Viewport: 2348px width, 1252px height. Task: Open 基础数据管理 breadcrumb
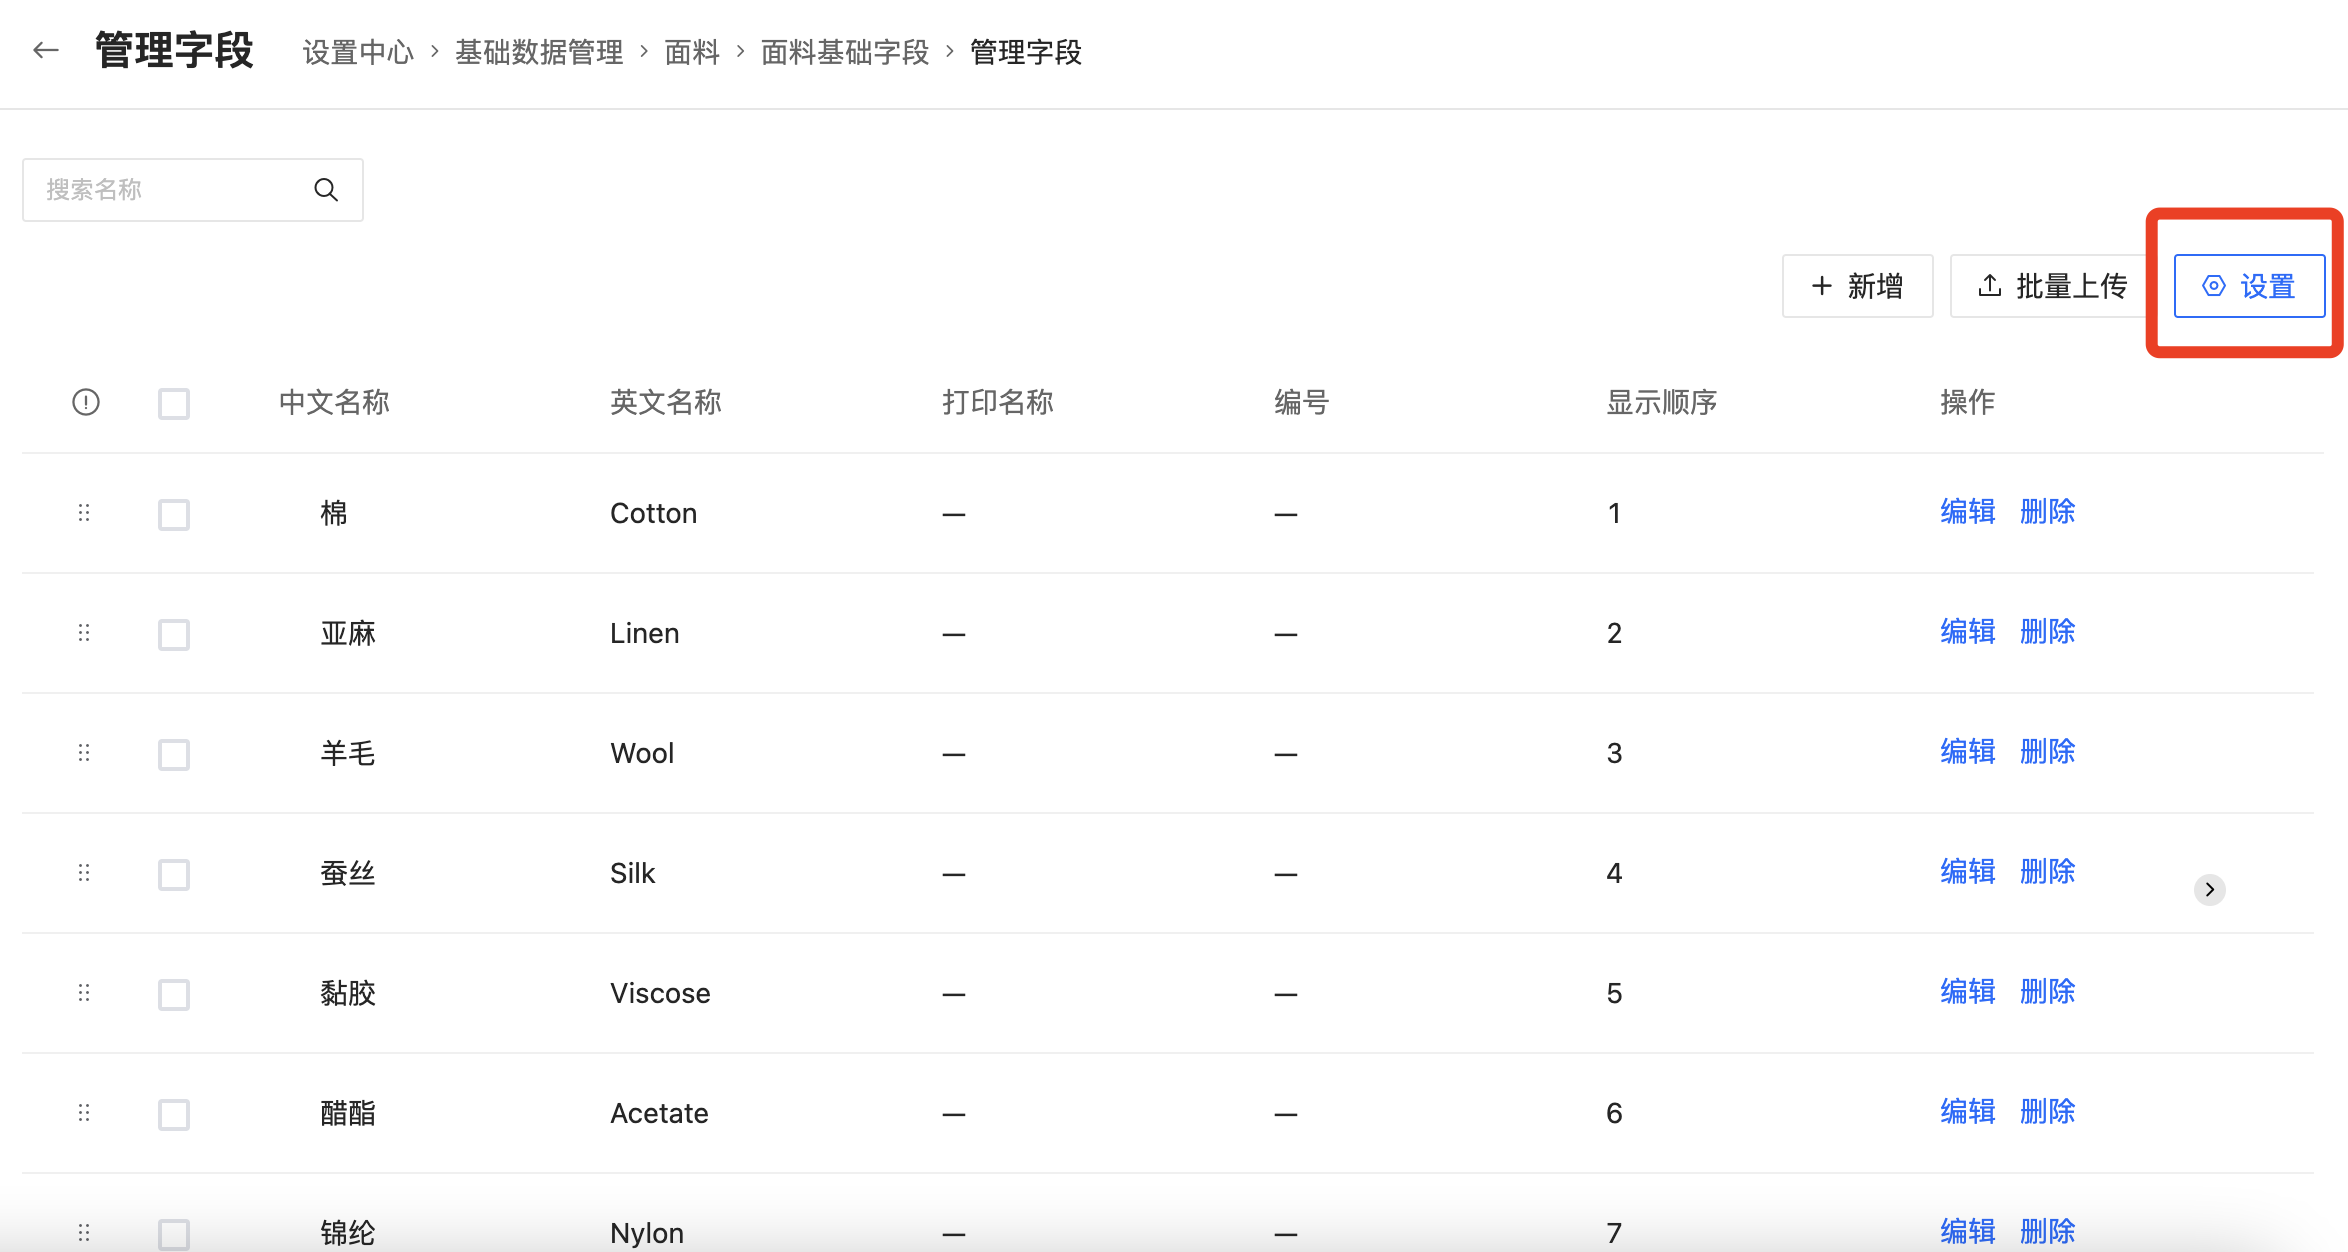point(538,52)
